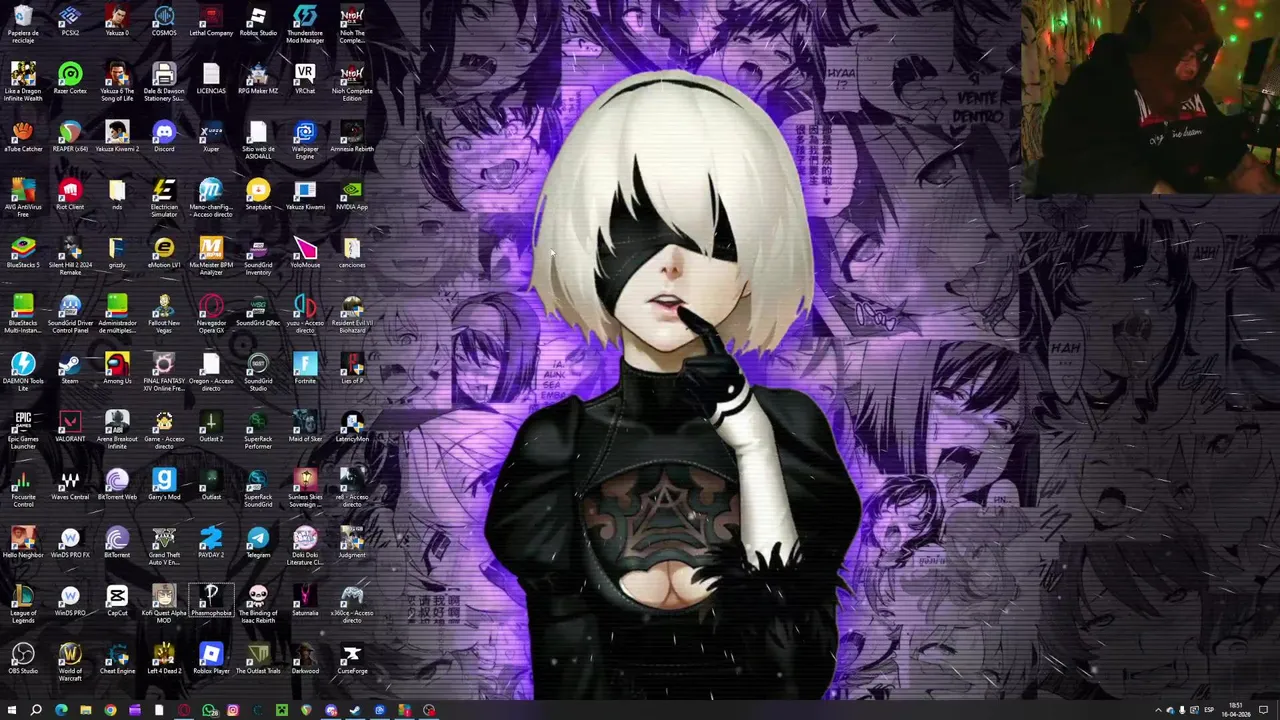Open Thunderstore Mod Manager icon
This screenshot has width=1280, height=720.
(305, 24)
